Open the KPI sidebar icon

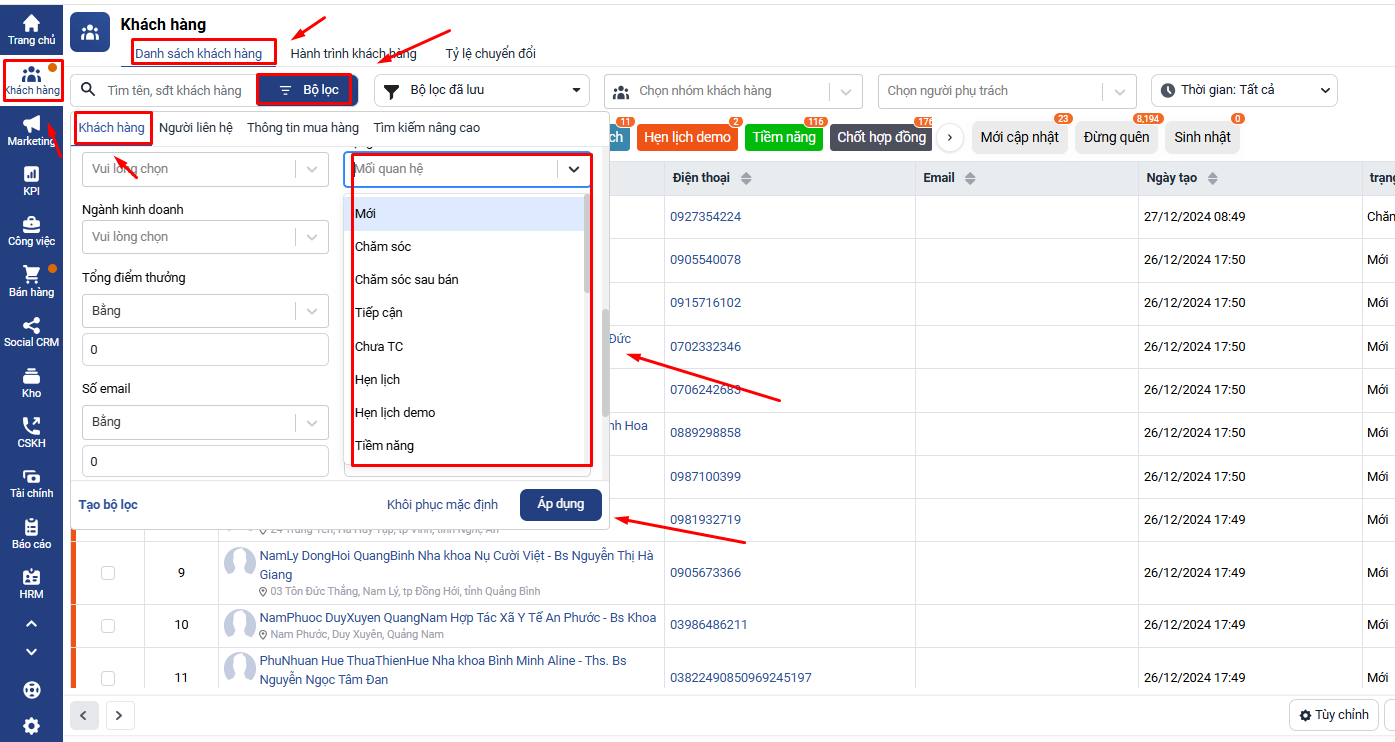(x=31, y=175)
